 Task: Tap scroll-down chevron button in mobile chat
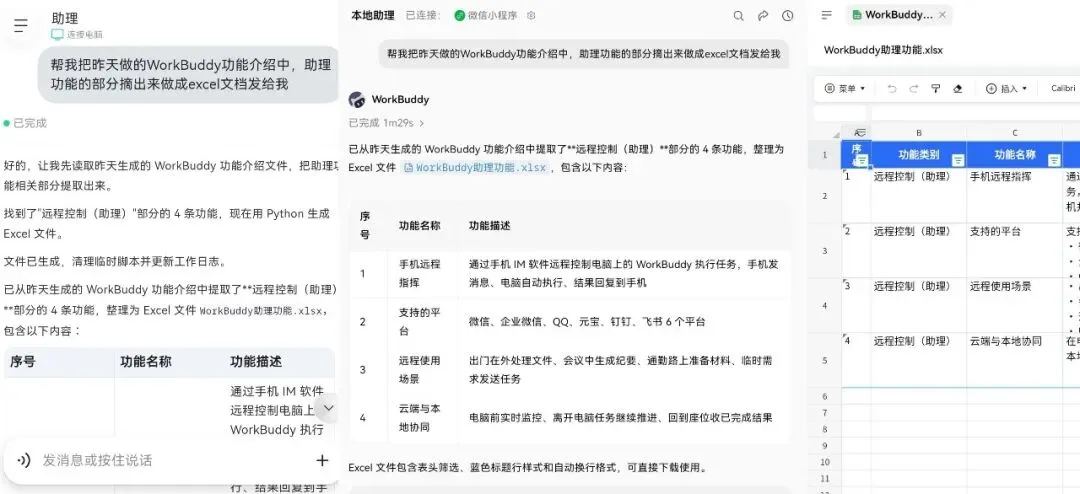click(329, 408)
